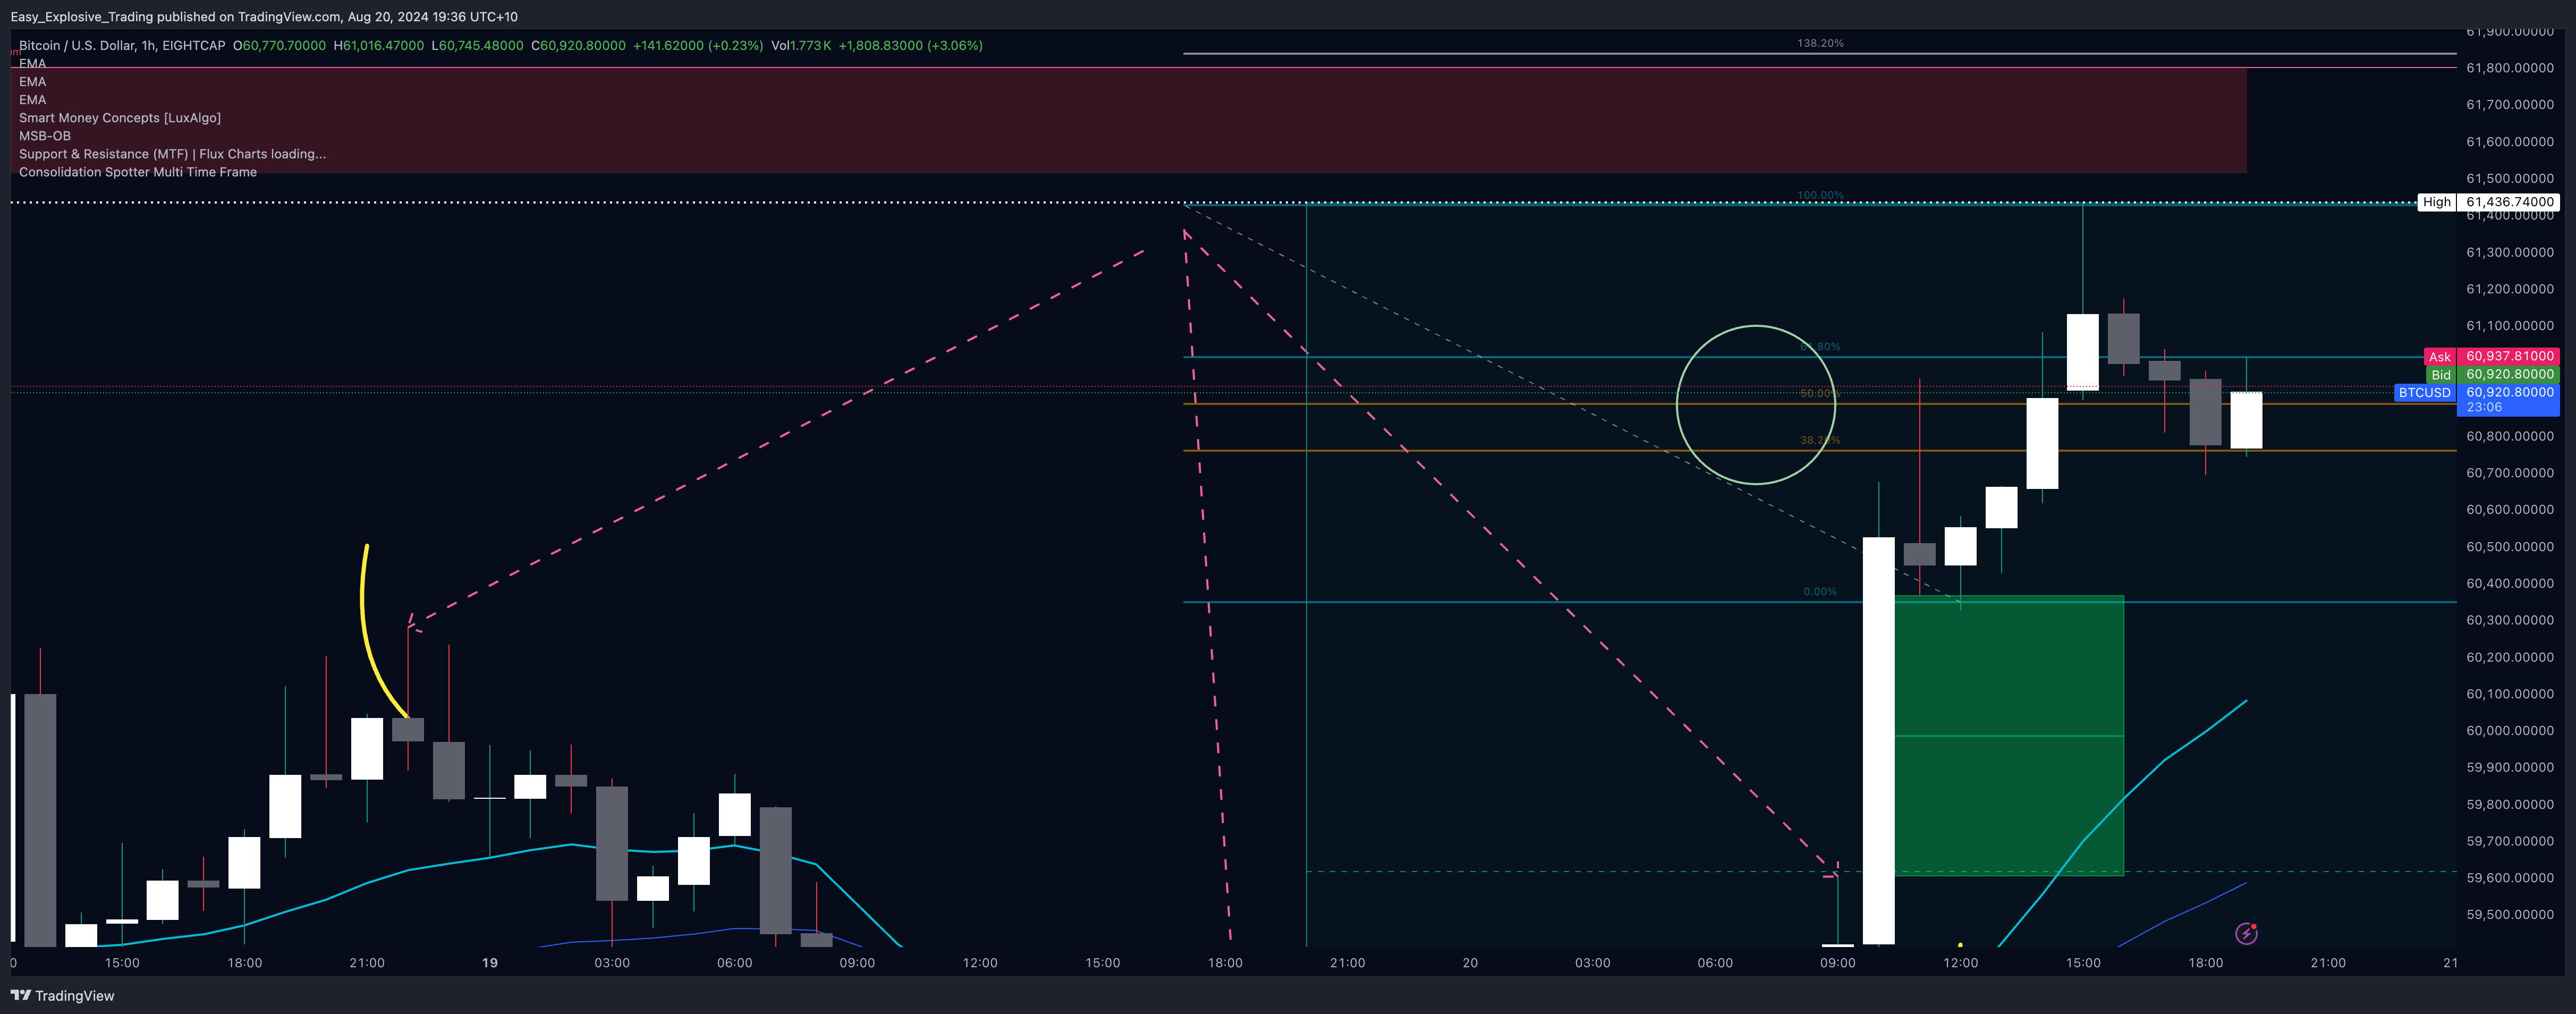Click the 60,000.00000 price axis label
The width and height of the screenshot is (2576, 1014).
[x=2509, y=731]
